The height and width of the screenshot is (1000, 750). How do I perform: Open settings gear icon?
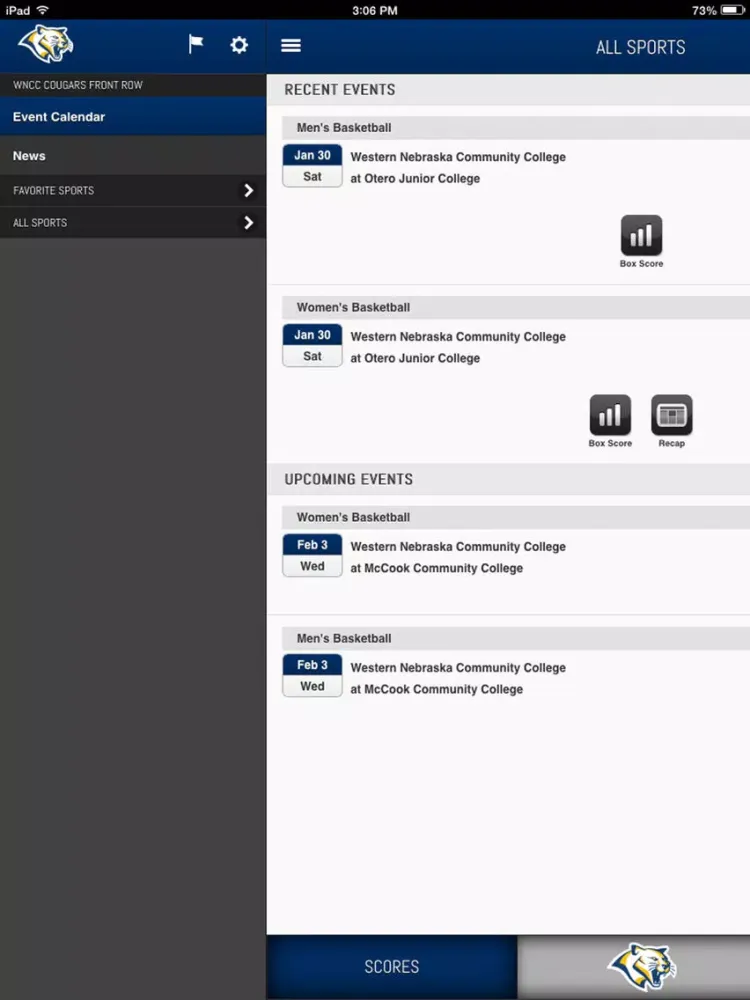pyautogui.click(x=239, y=45)
